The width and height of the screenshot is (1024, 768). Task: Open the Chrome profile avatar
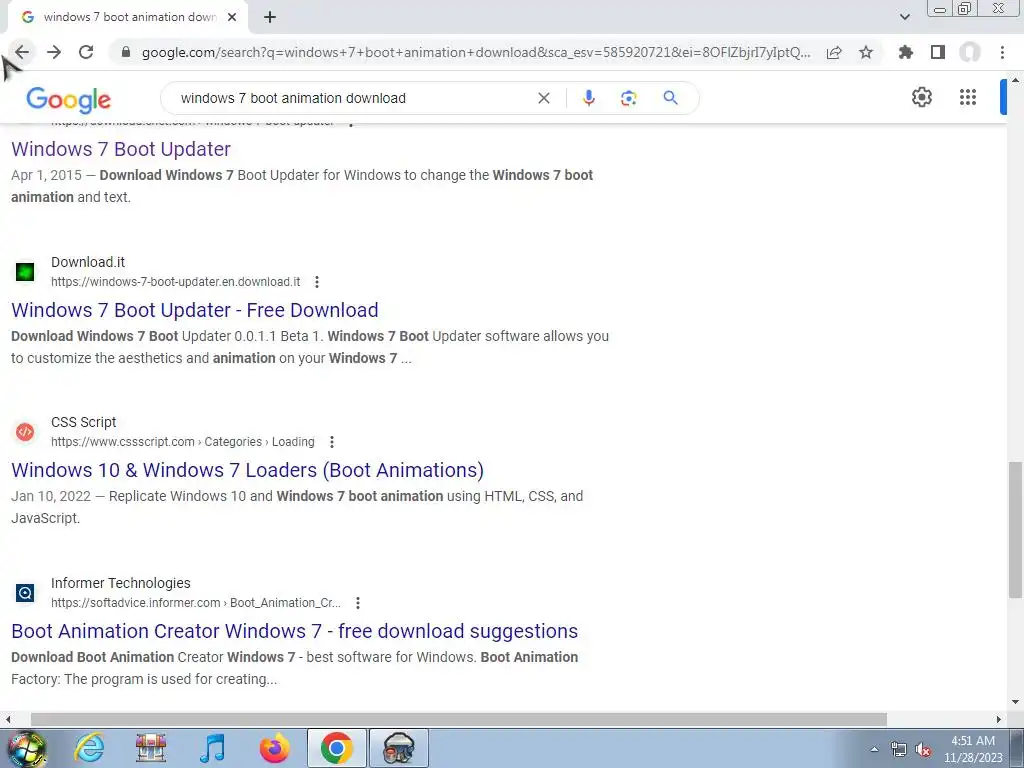[x=970, y=52]
